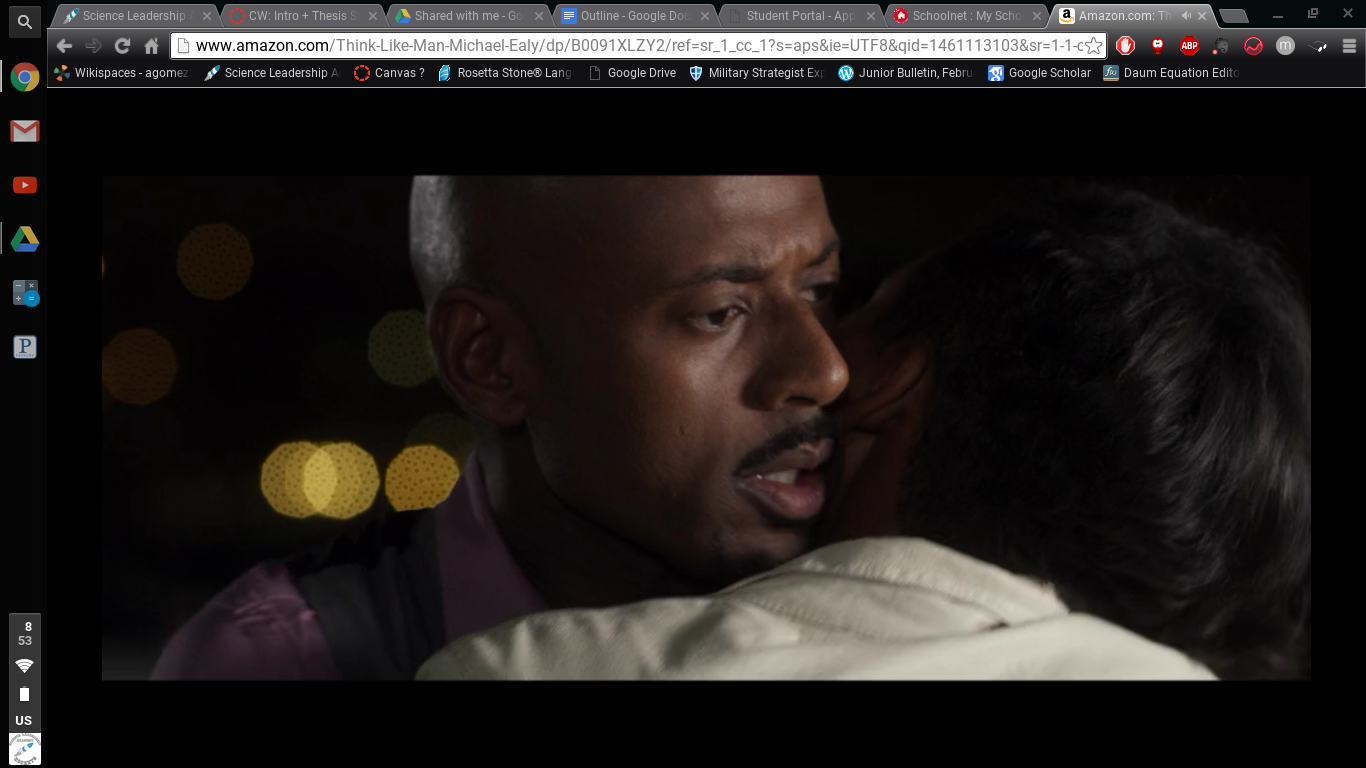Click the movie video player frame
Viewport: 1366px width, 768px height.
(706, 428)
